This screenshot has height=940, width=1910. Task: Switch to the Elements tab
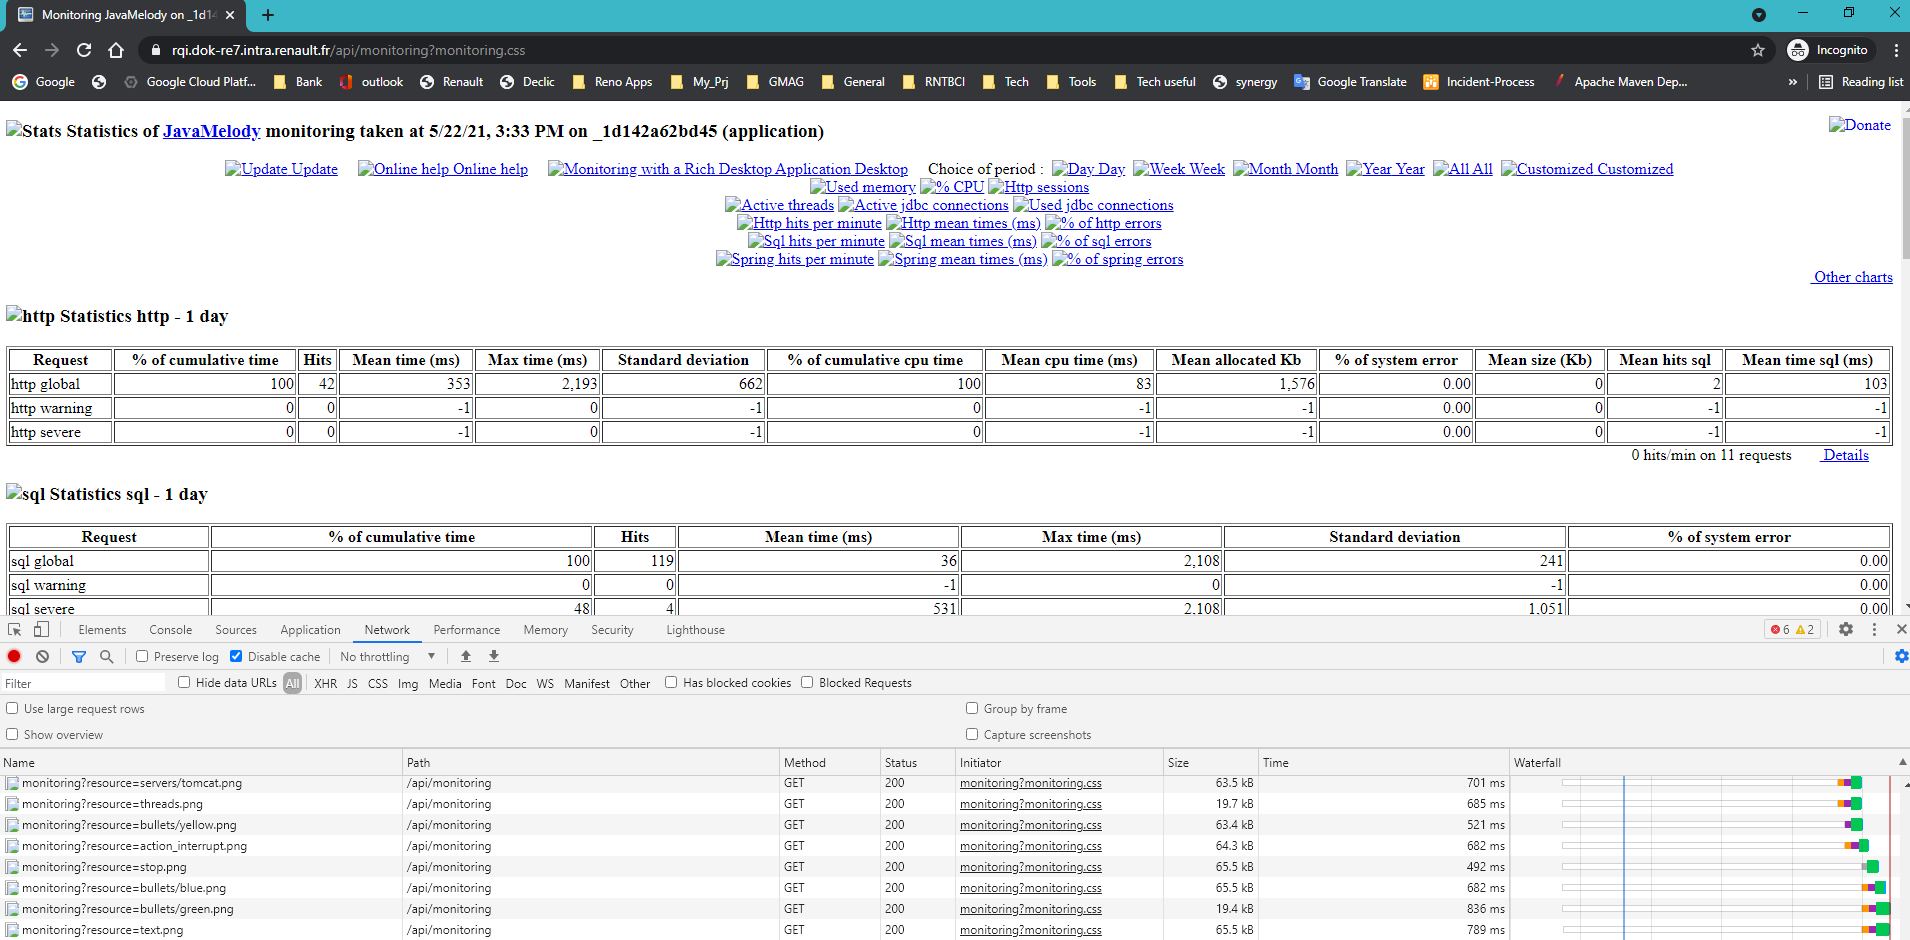102,630
